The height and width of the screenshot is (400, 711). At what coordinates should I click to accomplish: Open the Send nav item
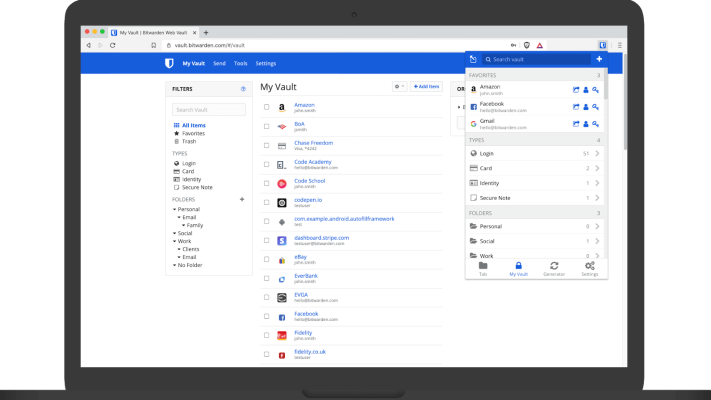[x=219, y=63]
